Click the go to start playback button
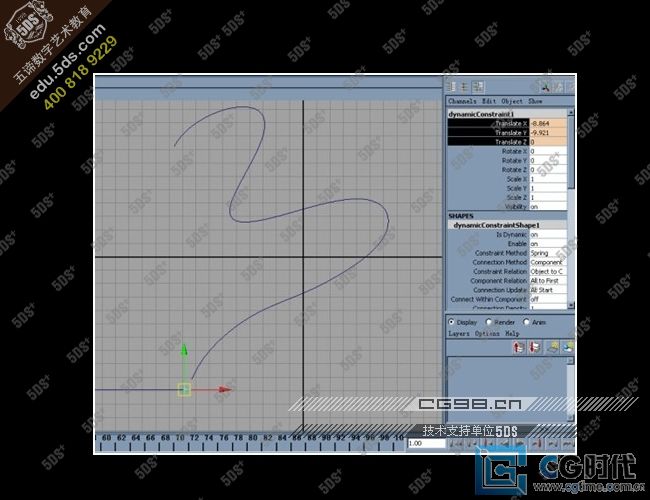Viewport: 650px width, 500px height. tap(456, 444)
